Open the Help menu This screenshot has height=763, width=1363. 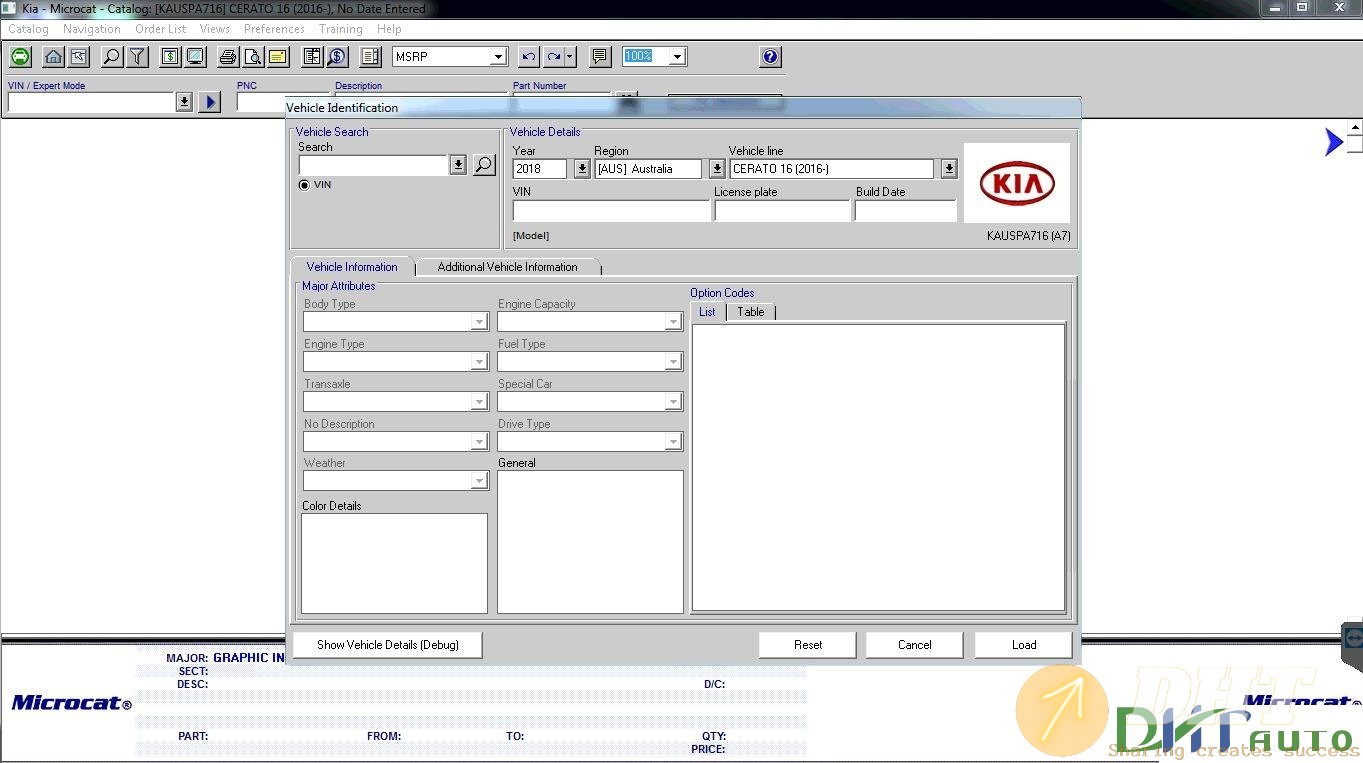389,29
